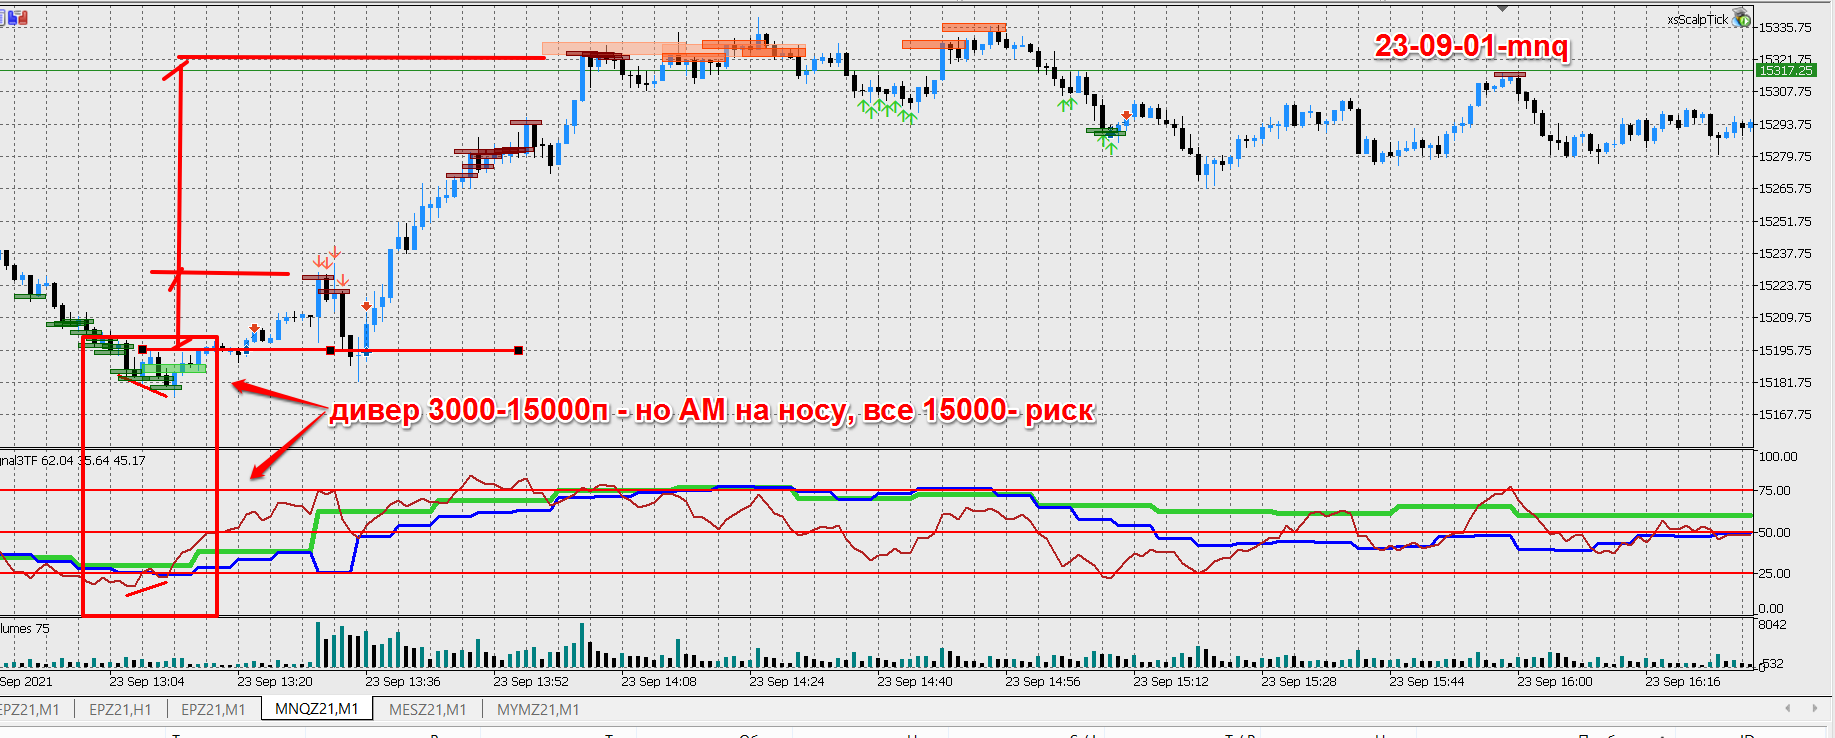
Task: Click the 25.00 oscillator scale level
Action: click(x=1774, y=573)
